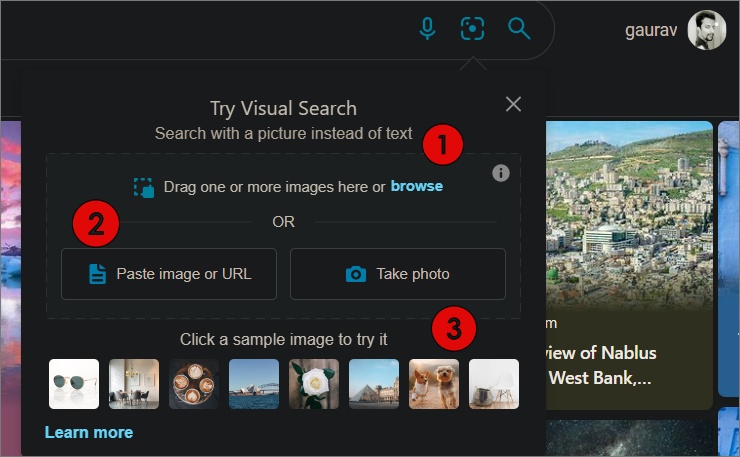Click the Paste image or URL button
The width and height of the screenshot is (740, 457).
[169, 274]
